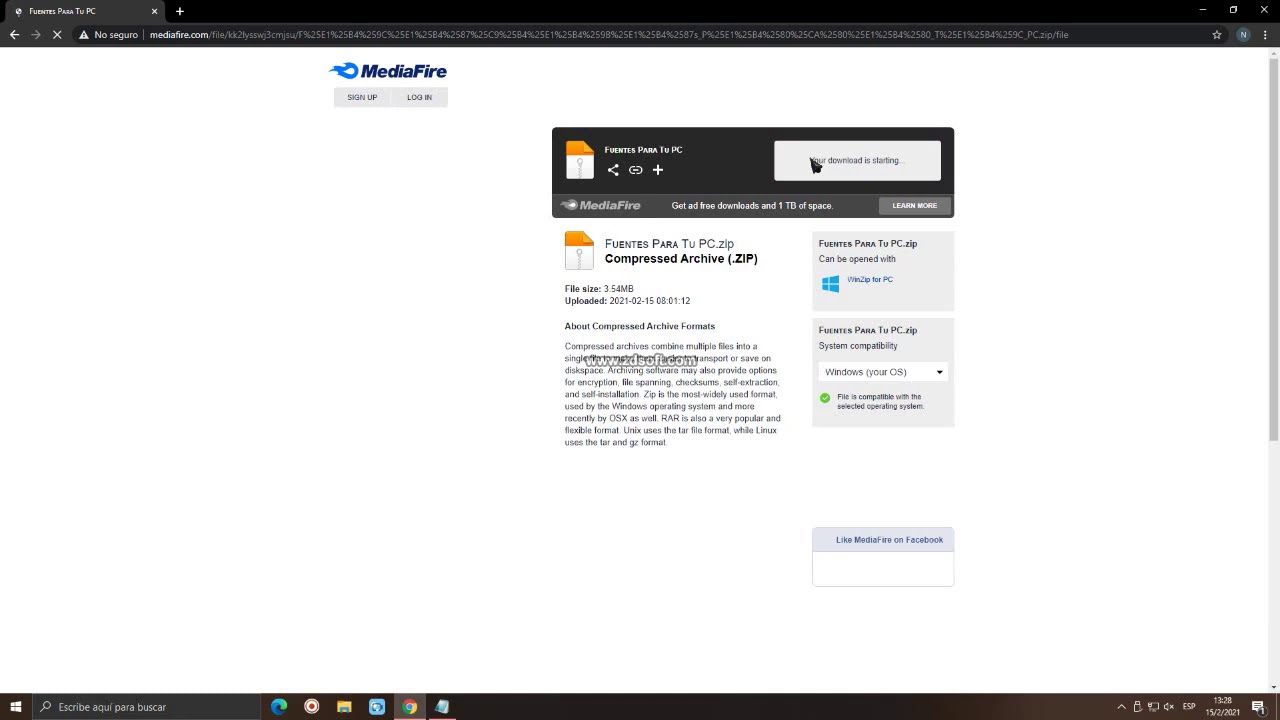The image size is (1280, 720).
Task: Click the orange zip icon beside file details
Action: coord(579,251)
